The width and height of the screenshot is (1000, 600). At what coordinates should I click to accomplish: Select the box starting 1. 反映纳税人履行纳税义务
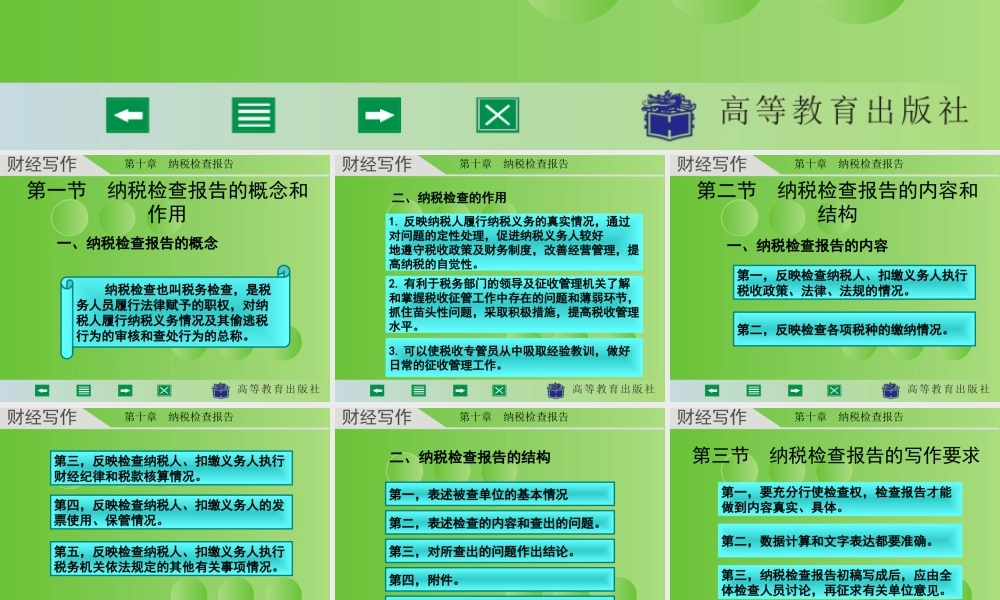[514, 242]
